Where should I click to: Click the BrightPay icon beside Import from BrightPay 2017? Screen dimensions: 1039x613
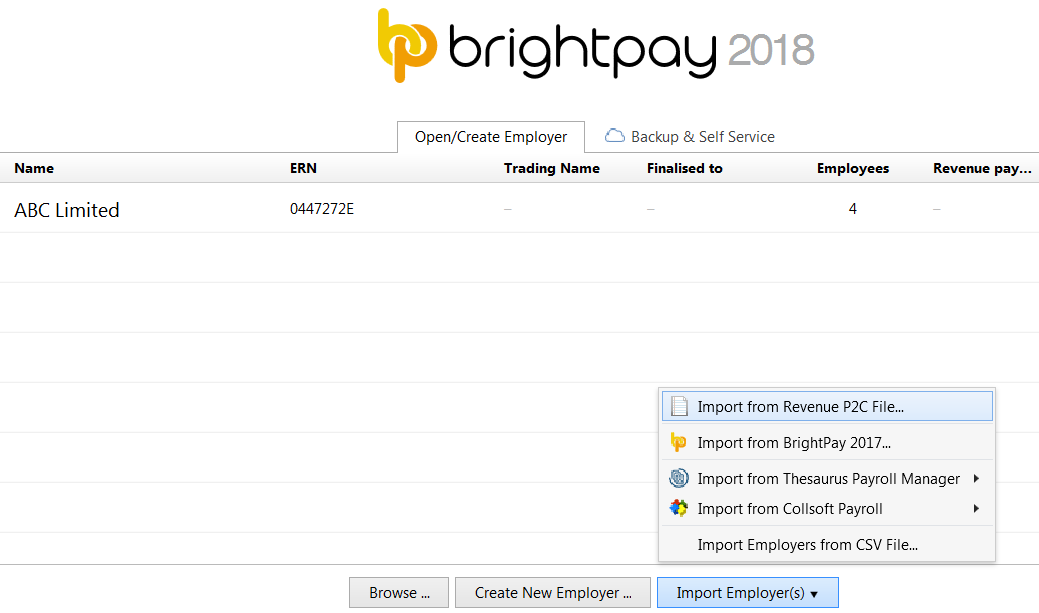pos(678,442)
